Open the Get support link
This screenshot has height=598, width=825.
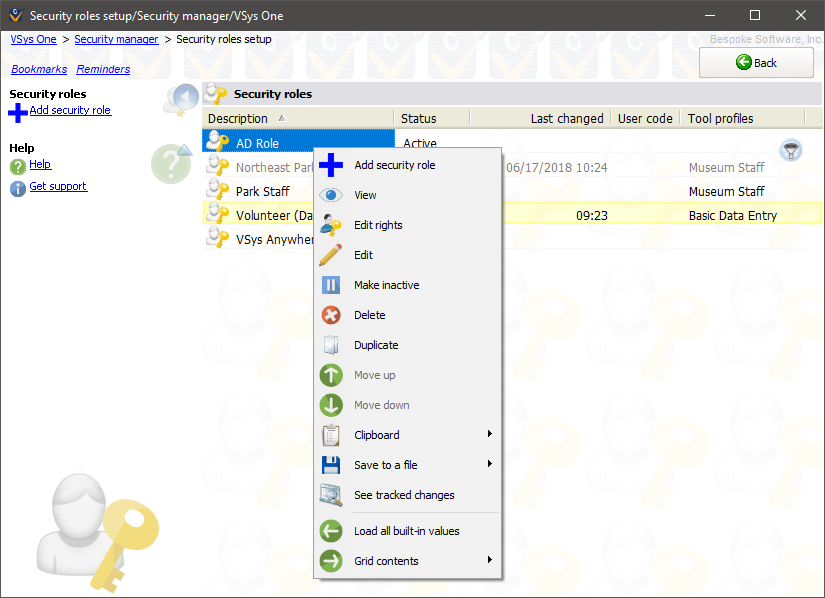[x=58, y=186]
